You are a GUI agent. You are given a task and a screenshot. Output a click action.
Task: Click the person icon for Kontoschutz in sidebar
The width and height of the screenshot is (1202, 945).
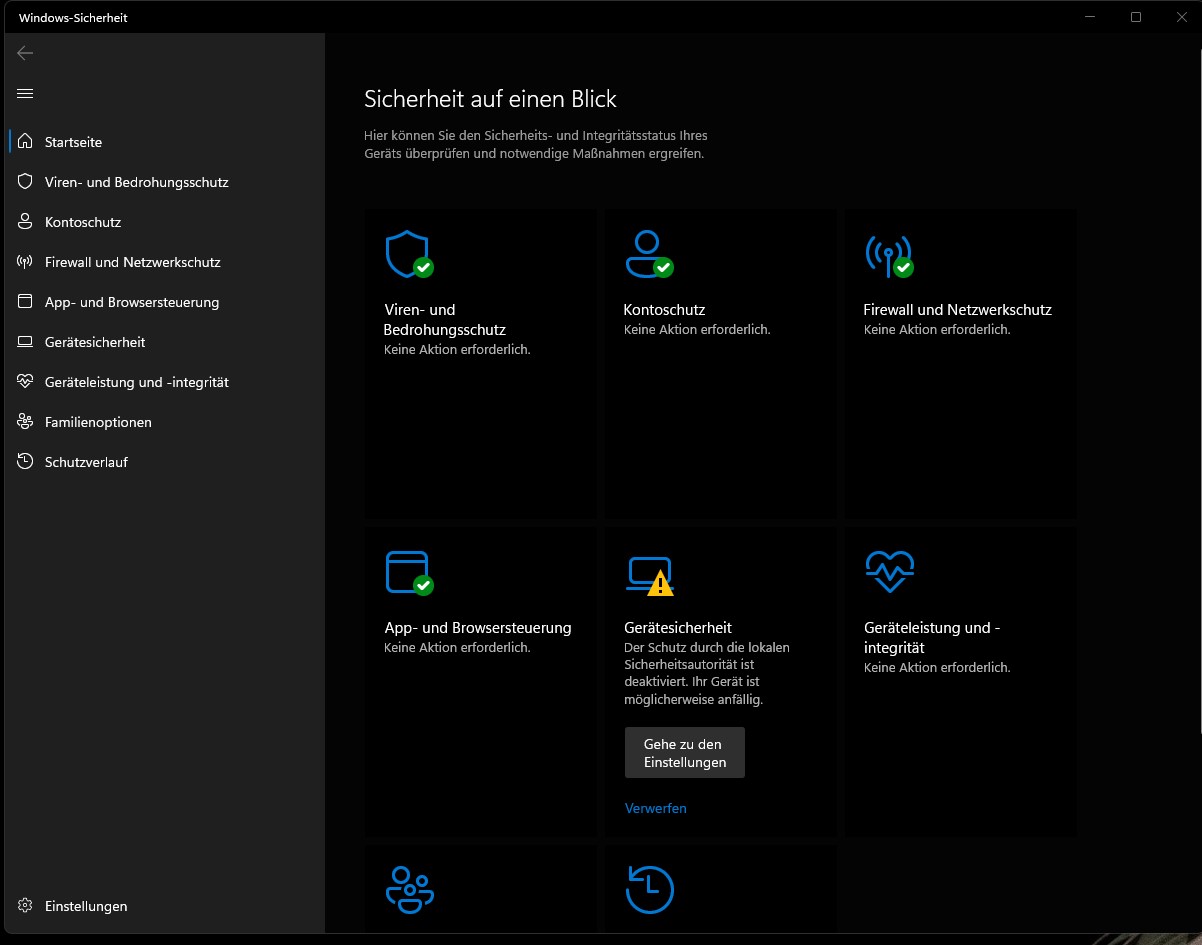pos(25,222)
